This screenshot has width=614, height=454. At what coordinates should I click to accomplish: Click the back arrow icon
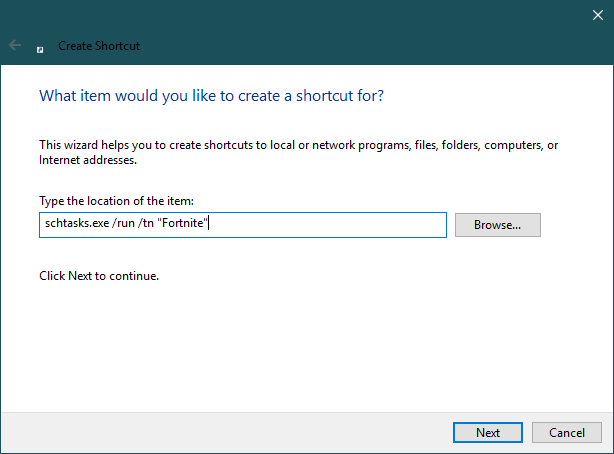15,45
